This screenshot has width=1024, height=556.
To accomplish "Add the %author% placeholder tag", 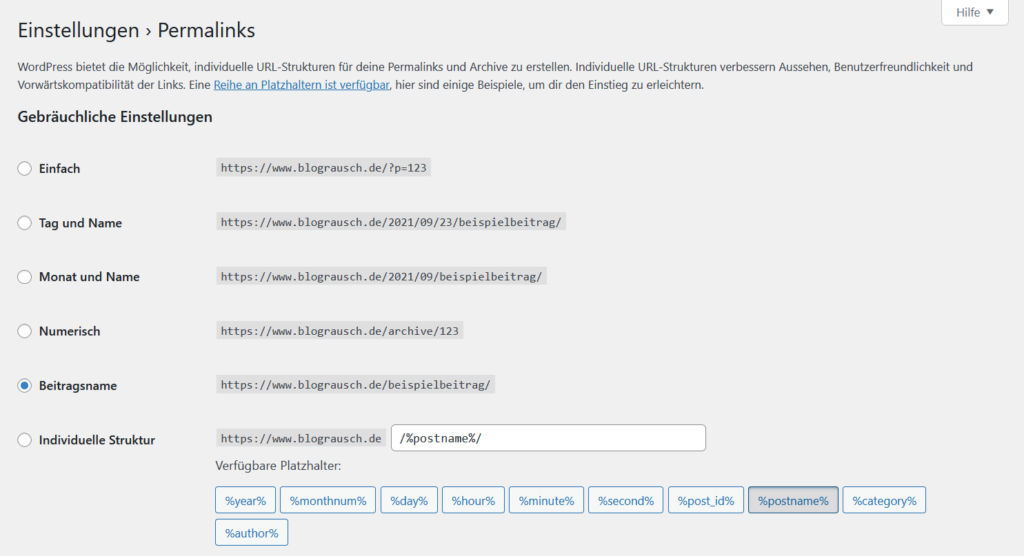I will pyautogui.click(x=251, y=532).
